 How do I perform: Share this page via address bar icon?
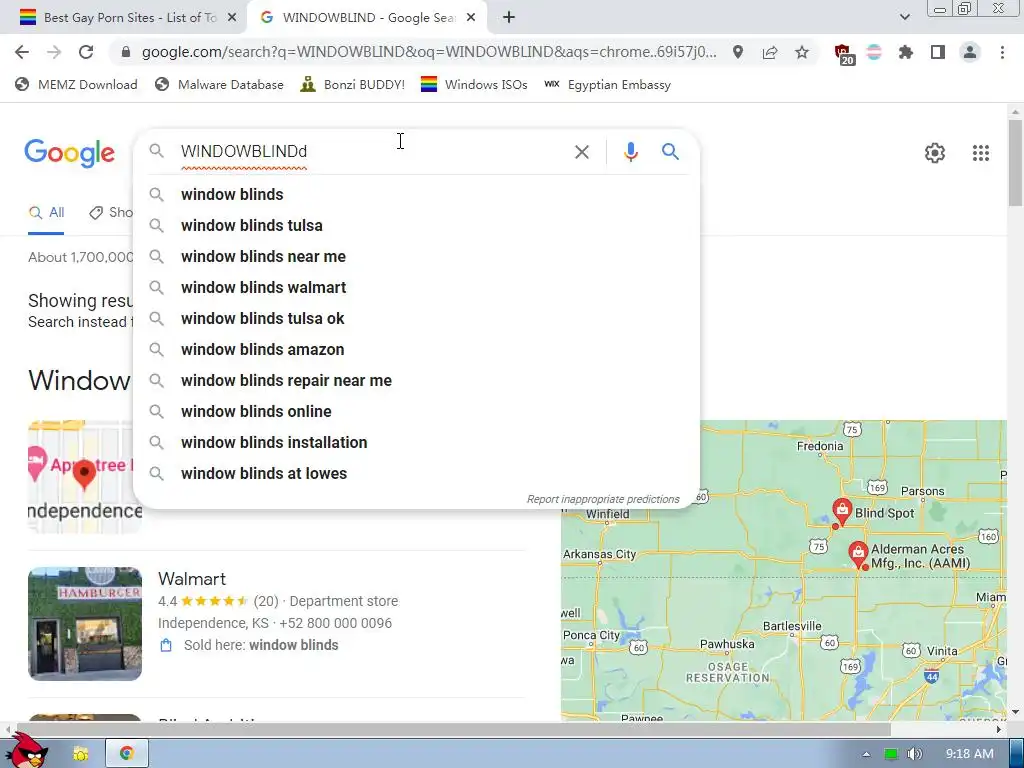tap(770, 52)
